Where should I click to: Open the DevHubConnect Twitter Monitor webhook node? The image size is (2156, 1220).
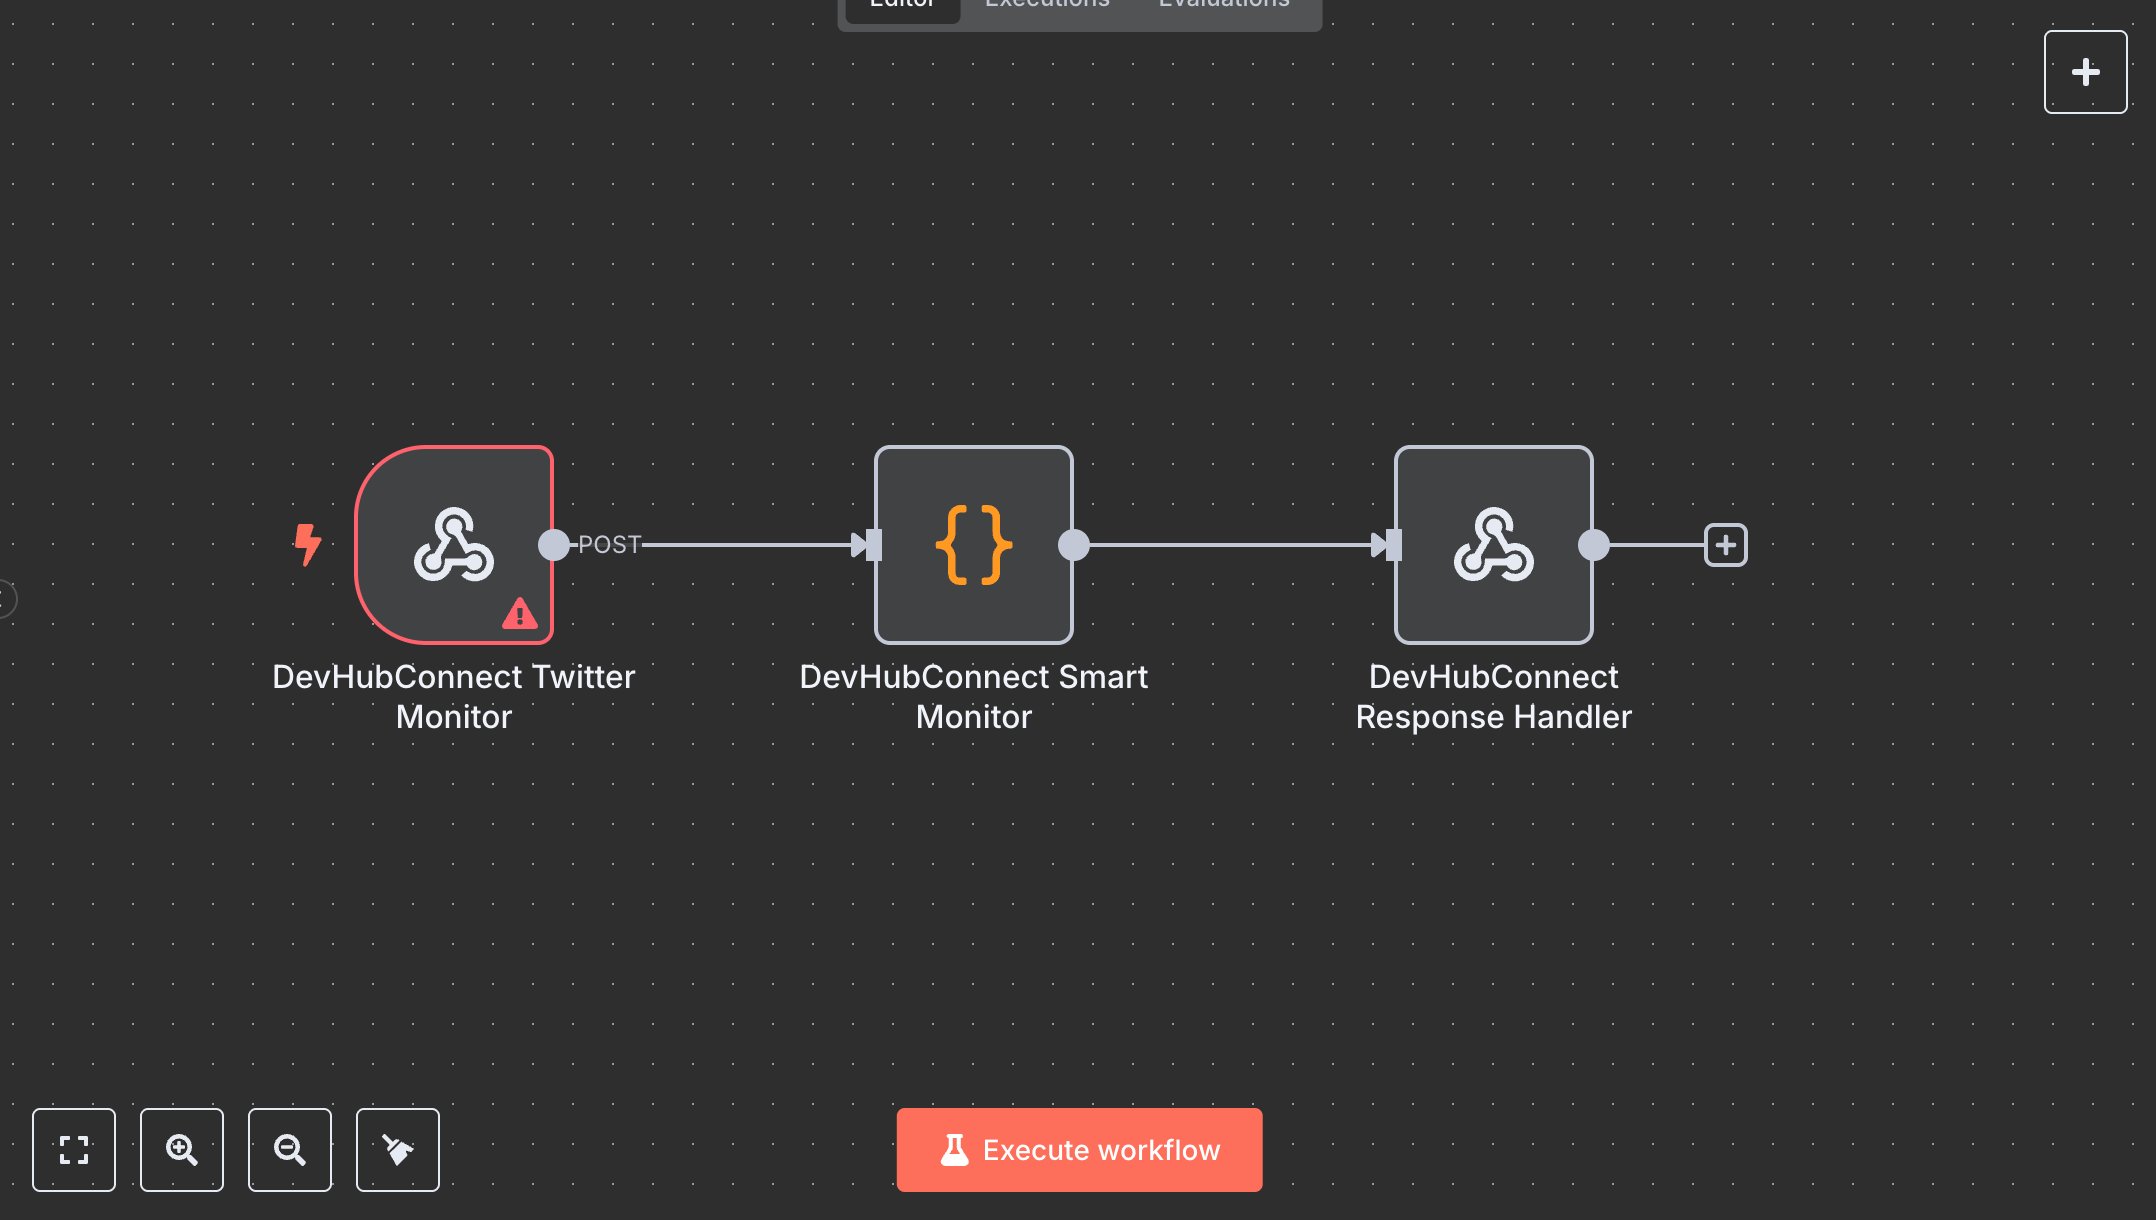point(454,545)
